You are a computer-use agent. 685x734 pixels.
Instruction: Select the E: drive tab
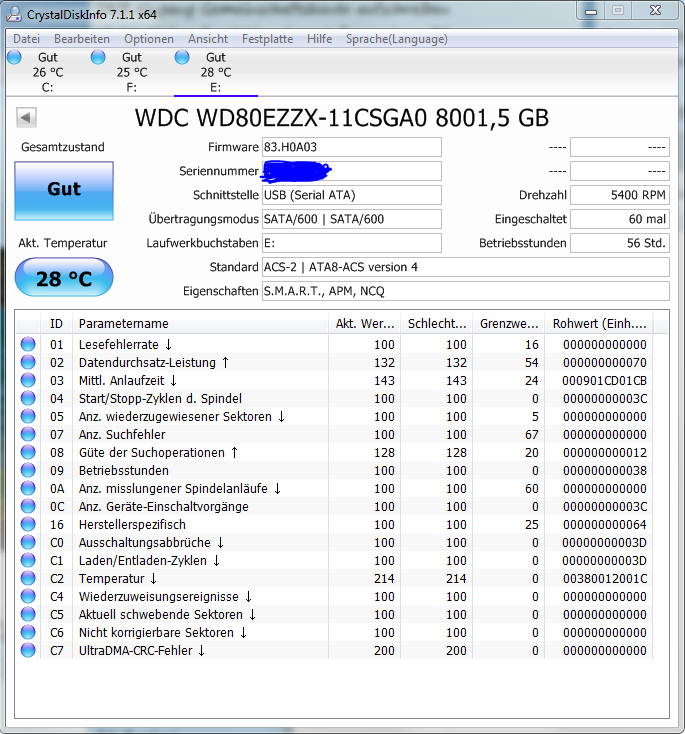(x=215, y=73)
